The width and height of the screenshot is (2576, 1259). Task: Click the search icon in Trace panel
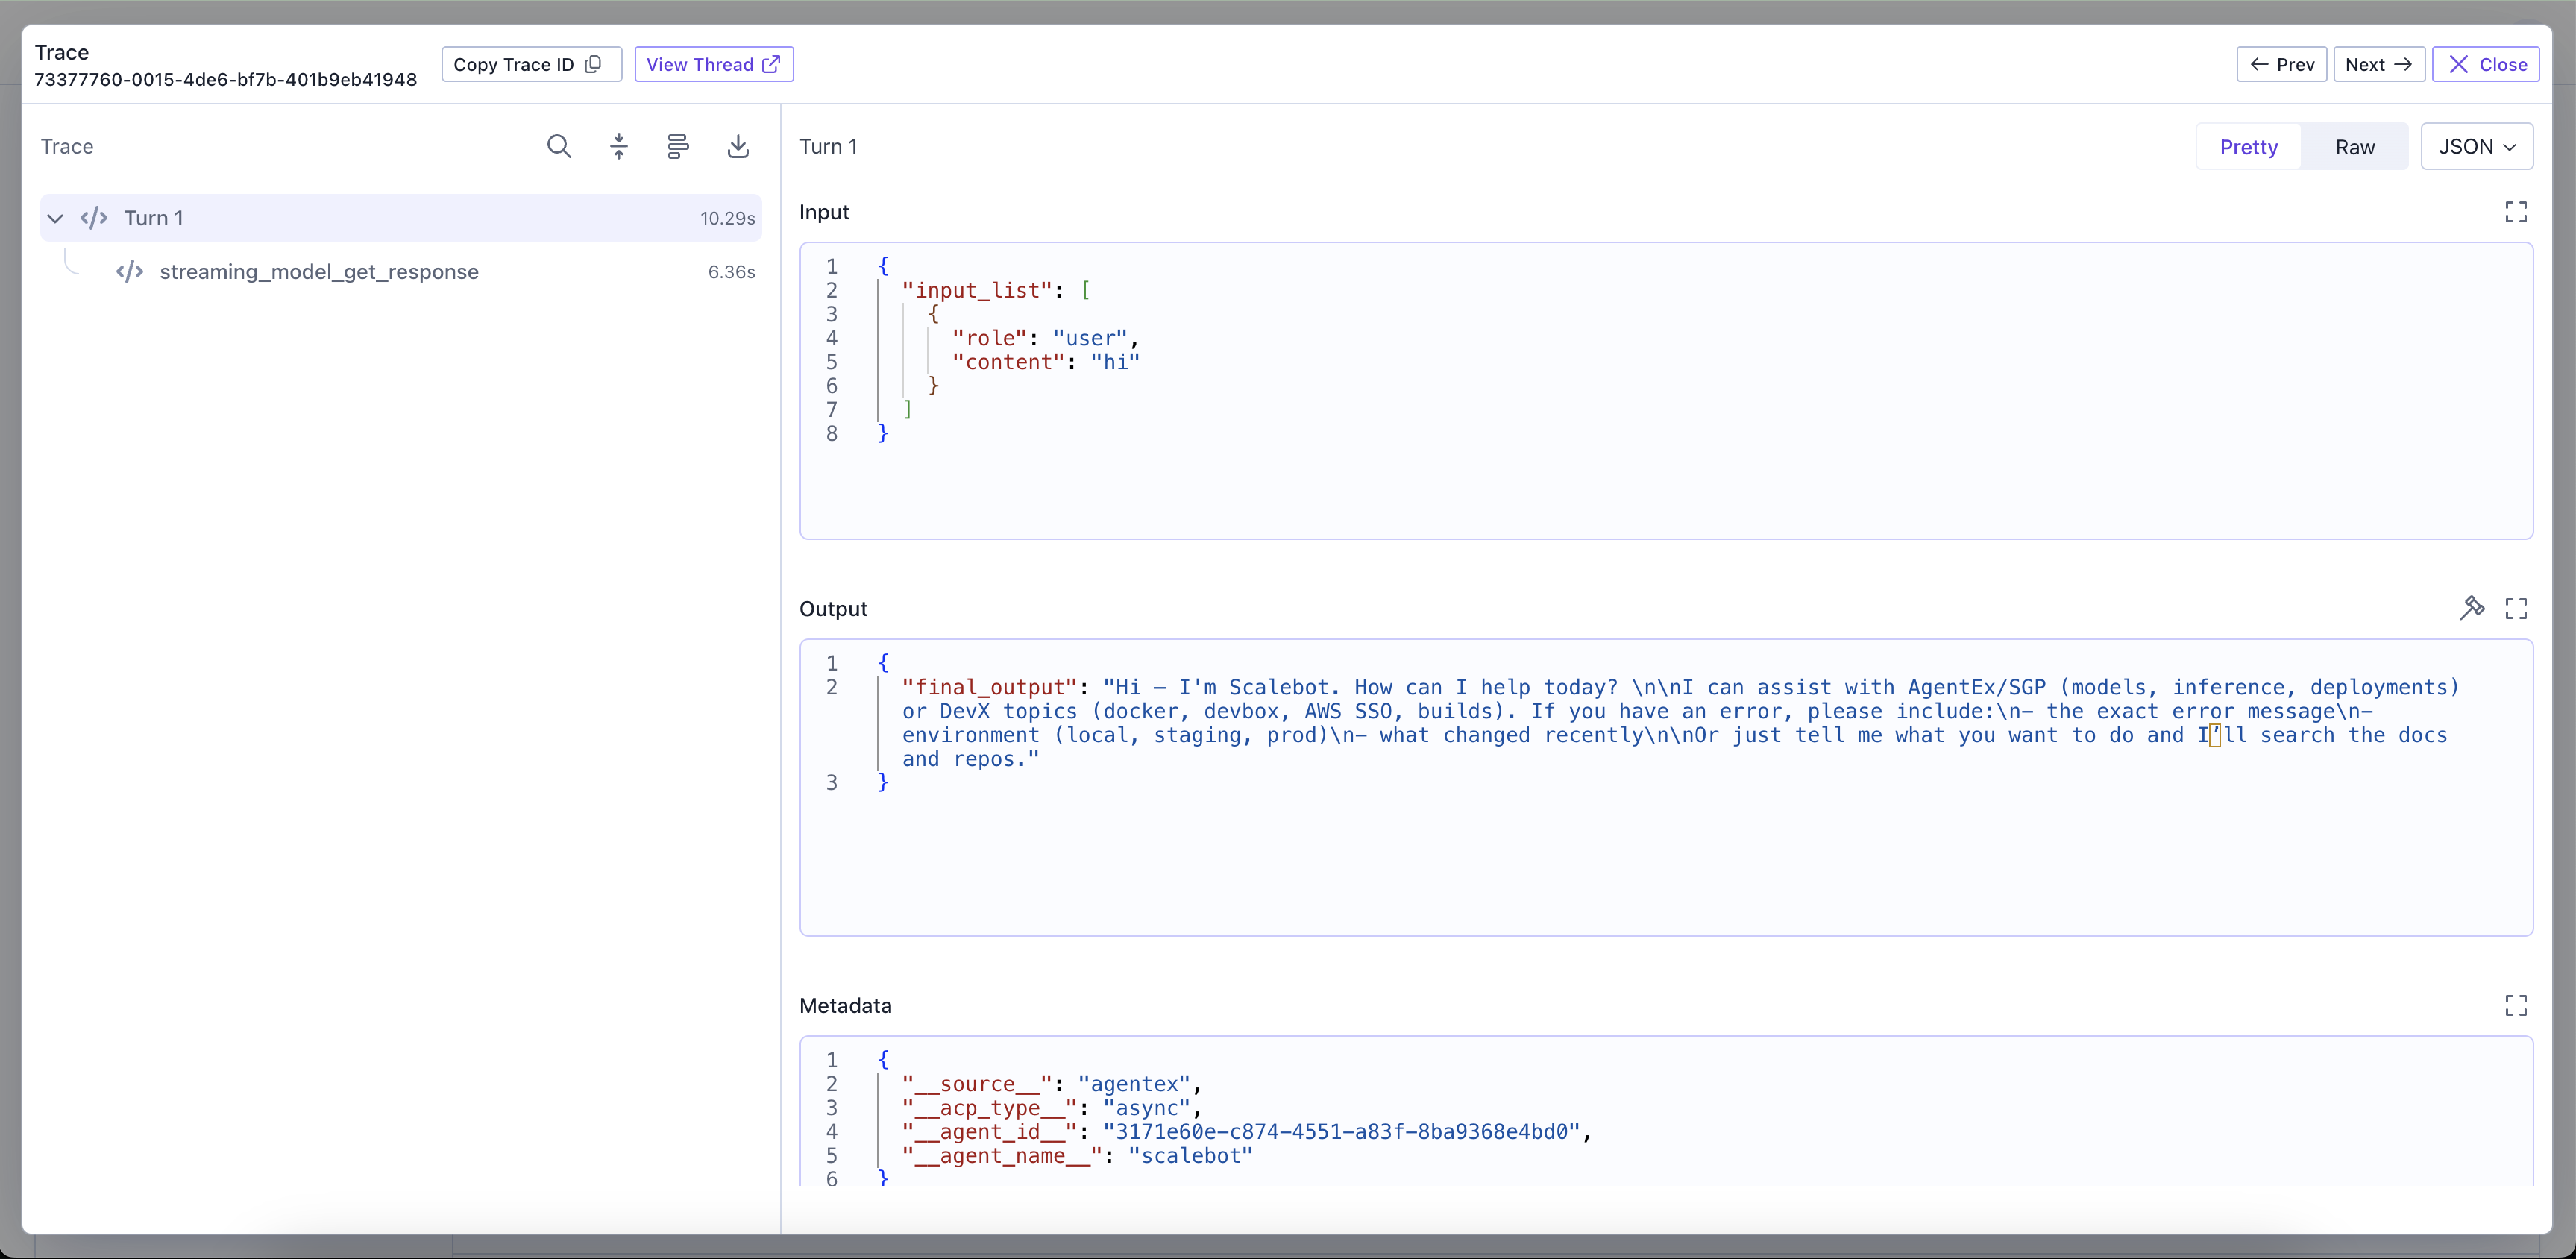[559, 147]
